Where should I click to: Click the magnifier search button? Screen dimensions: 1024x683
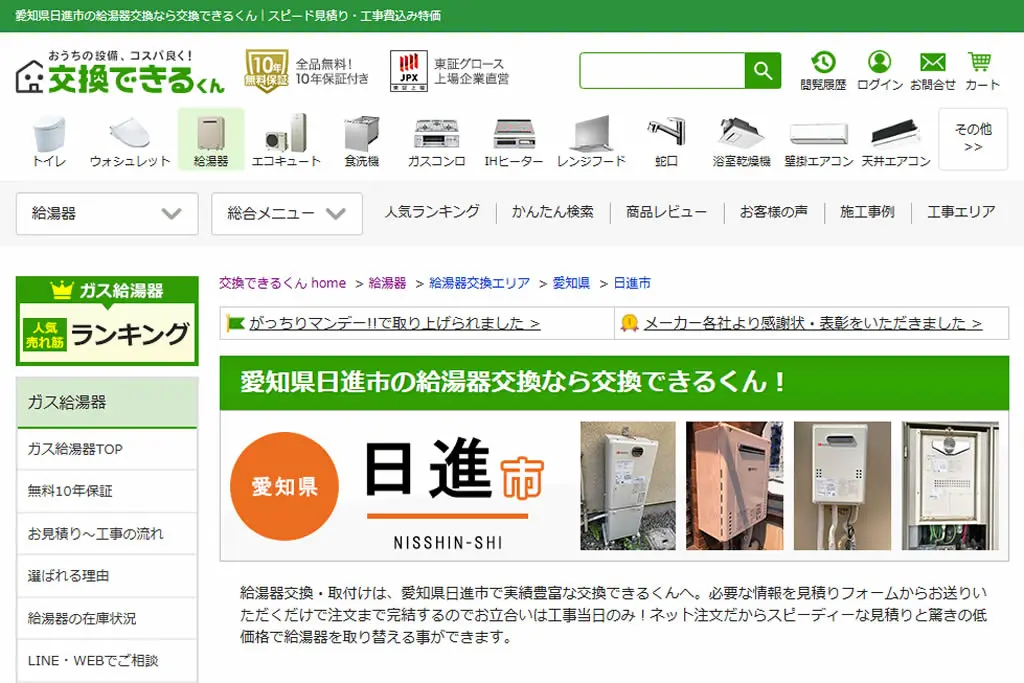pyautogui.click(x=763, y=71)
